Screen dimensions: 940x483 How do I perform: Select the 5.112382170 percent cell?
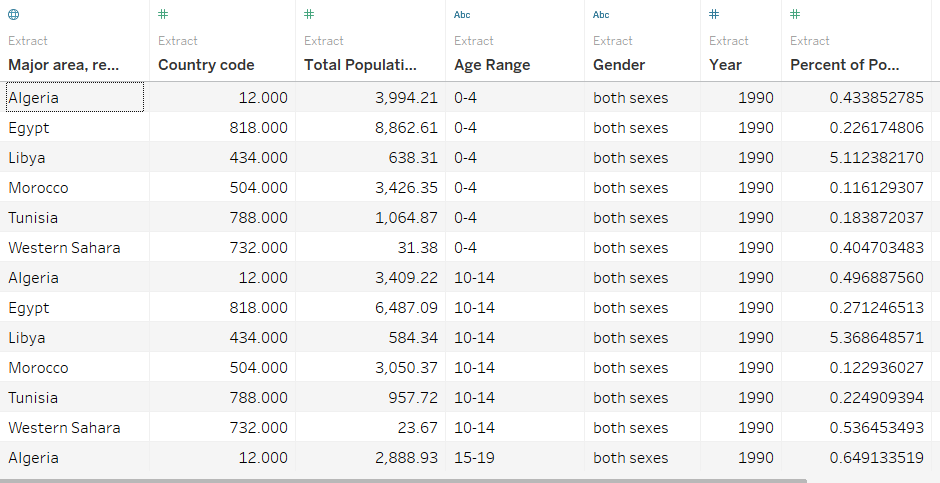pos(876,158)
